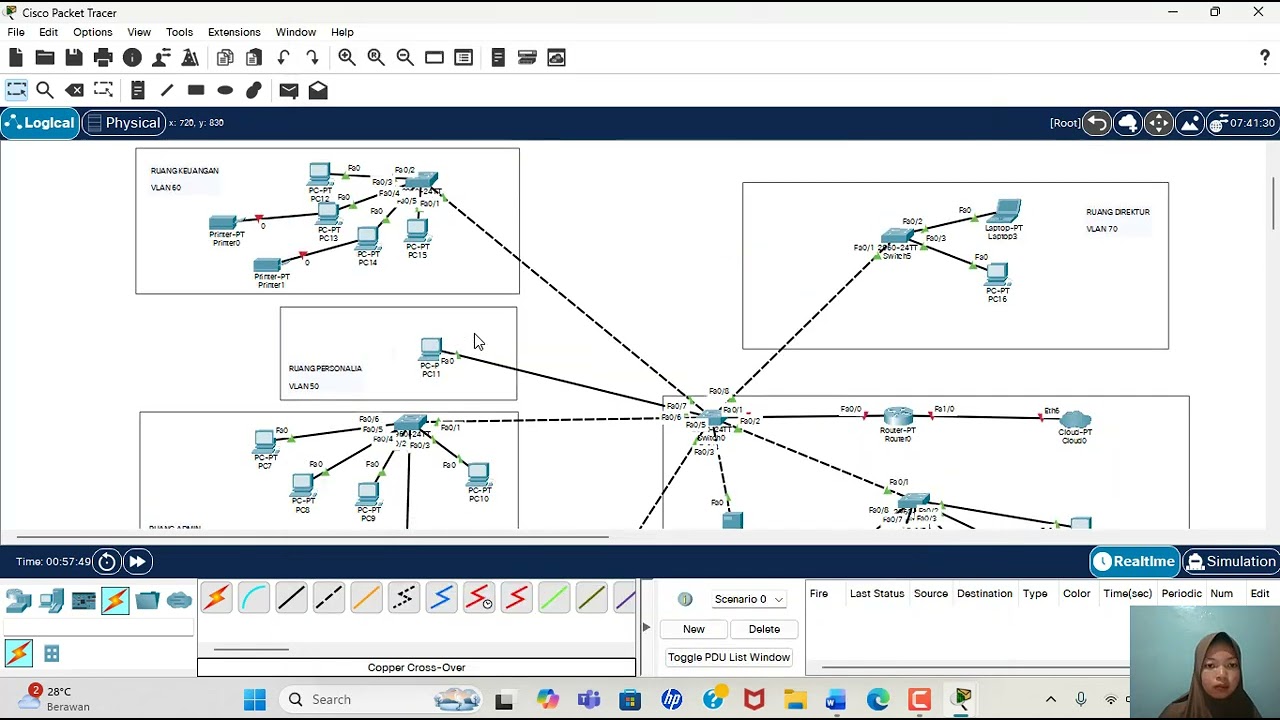Select the orange Fiber cable
Screen dimensions: 1280x720
(x=366, y=598)
